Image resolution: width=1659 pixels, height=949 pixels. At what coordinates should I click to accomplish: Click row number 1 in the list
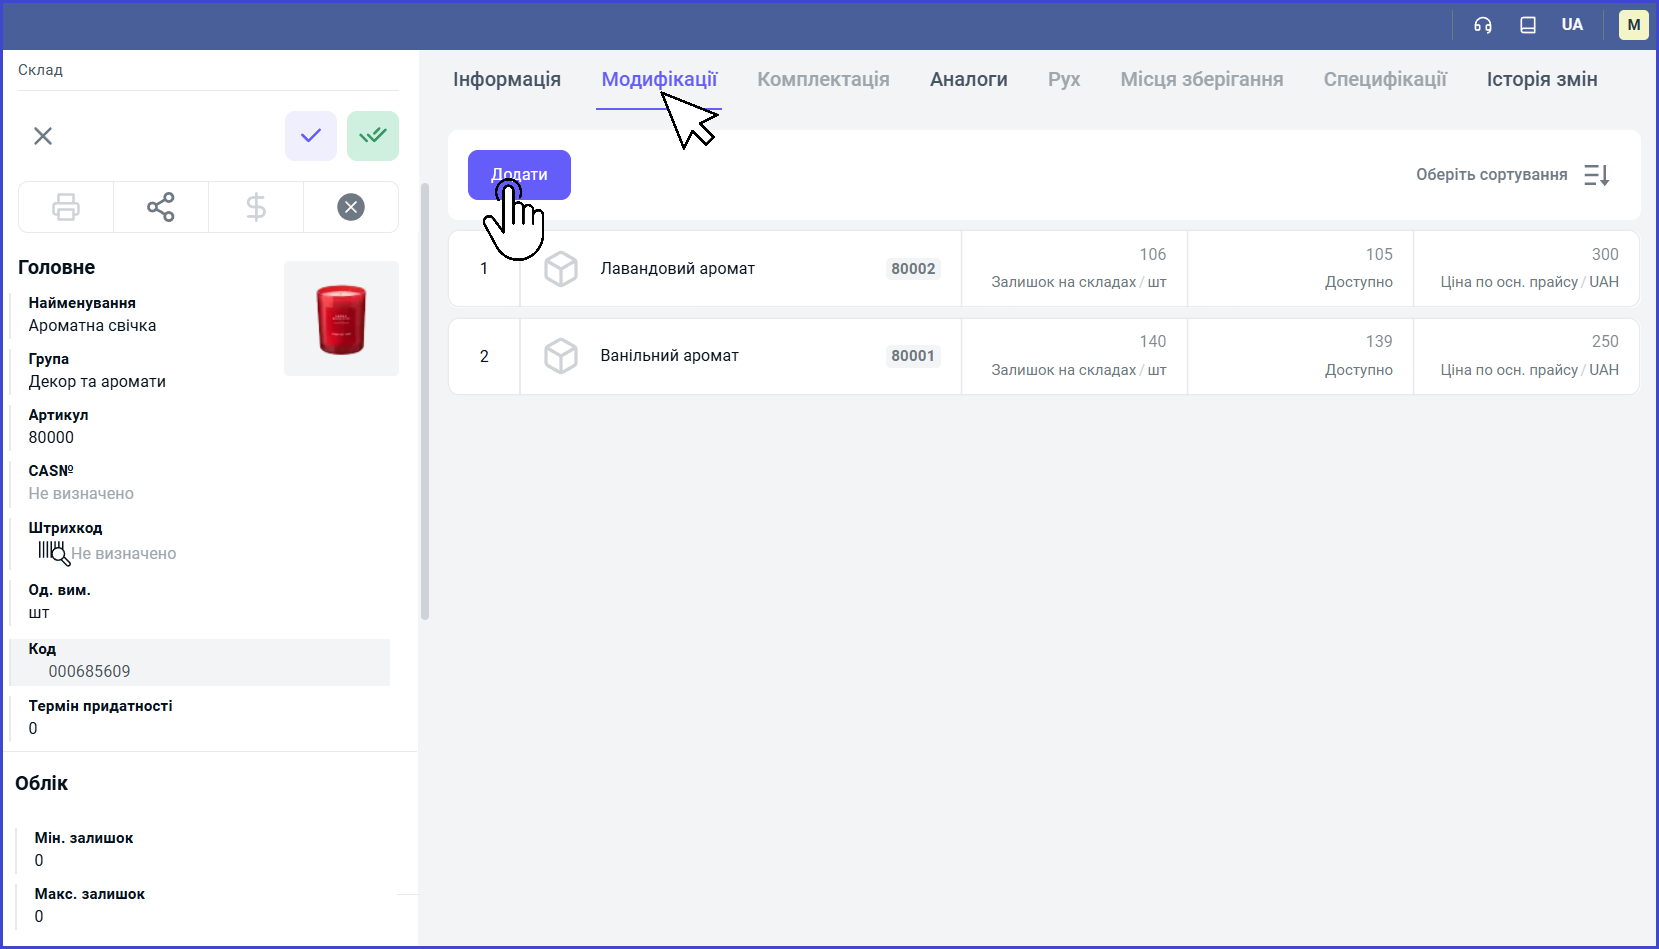coord(484,269)
